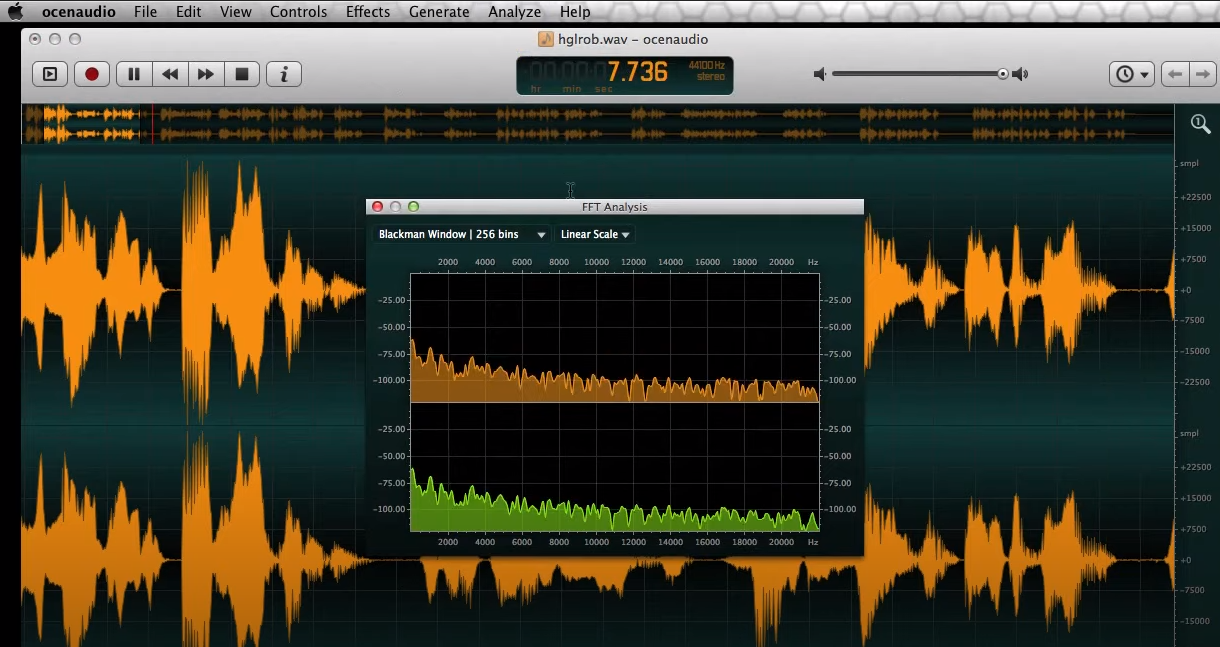The width and height of the screenshot is (1220, 647).
Task: Select the clock time-display button
Action: (x=1125, y=73)
